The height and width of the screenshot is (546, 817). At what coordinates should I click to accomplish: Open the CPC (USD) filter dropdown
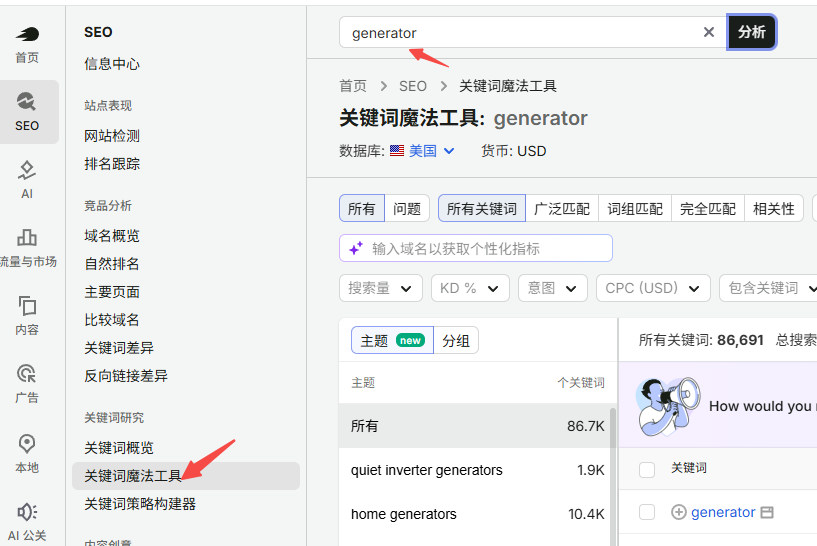[x=653, y=288]
